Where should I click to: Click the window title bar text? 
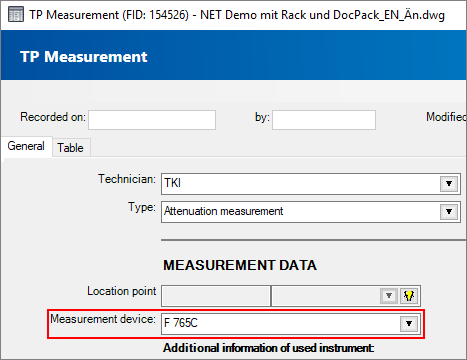237,15
